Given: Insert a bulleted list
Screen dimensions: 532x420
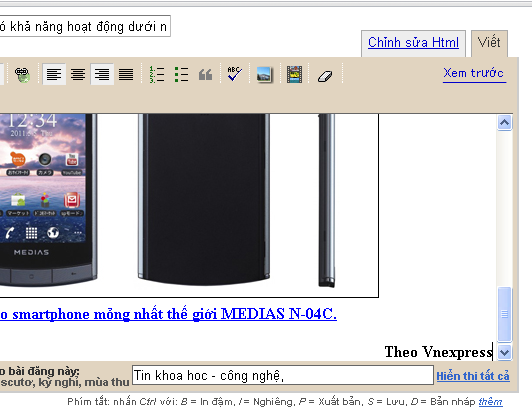Looking at the screenshot, I should click(181, 74).
